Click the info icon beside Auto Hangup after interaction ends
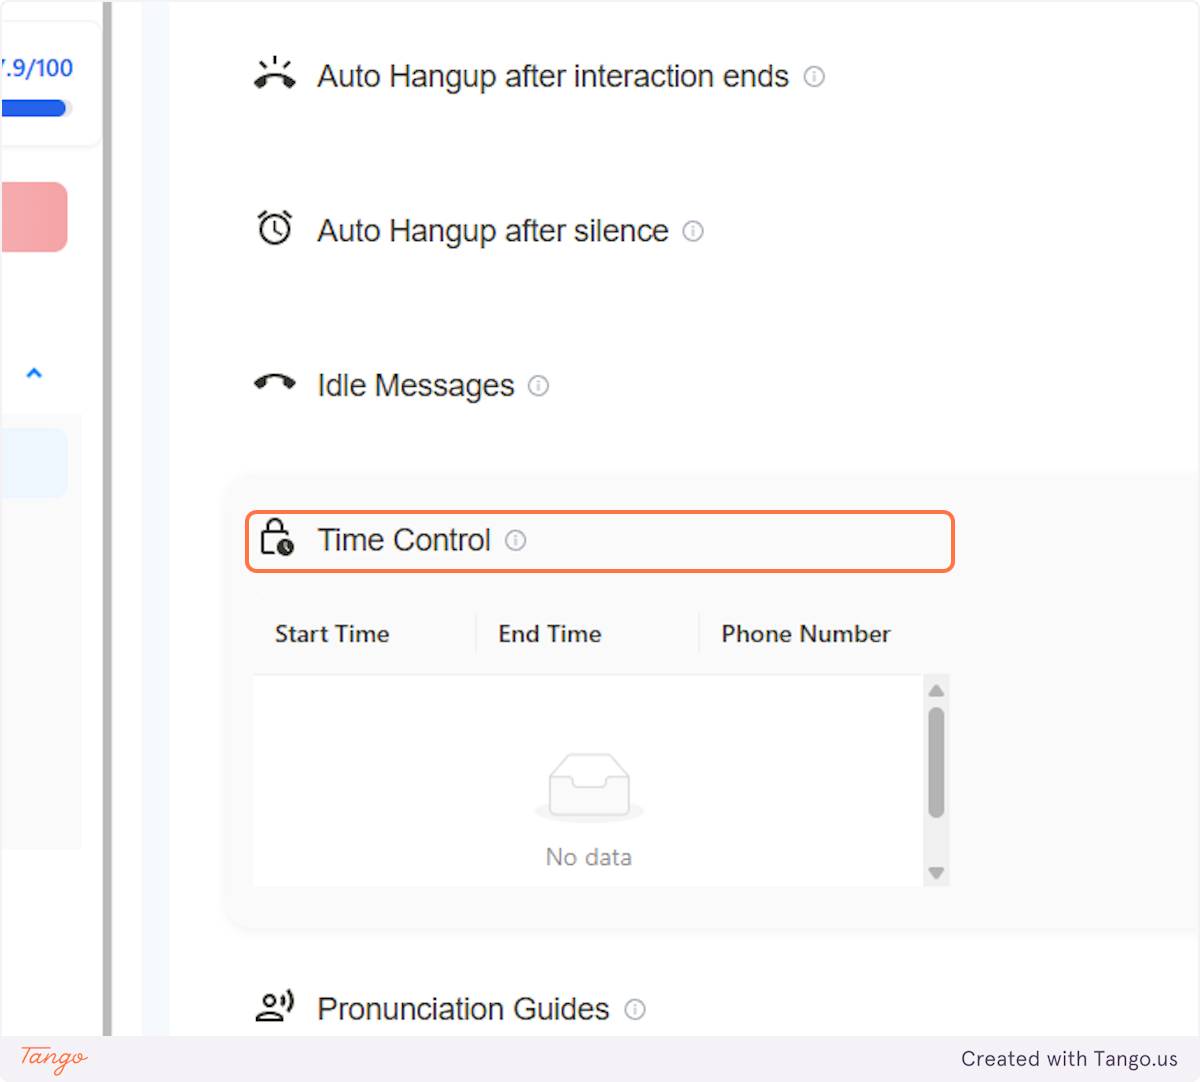Viewport: 1200px width, 1082px height. click(x=814, y=77)
